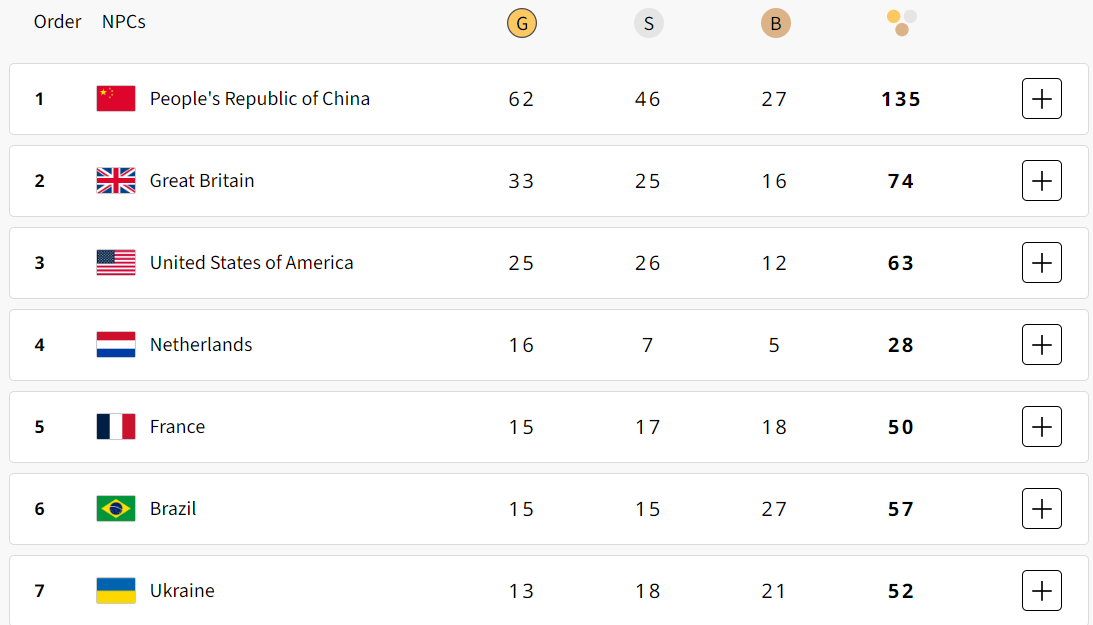This screenshot has height=625, width=1093.
Task: Open Brazil row plus button
Action: pos(1041,509)
